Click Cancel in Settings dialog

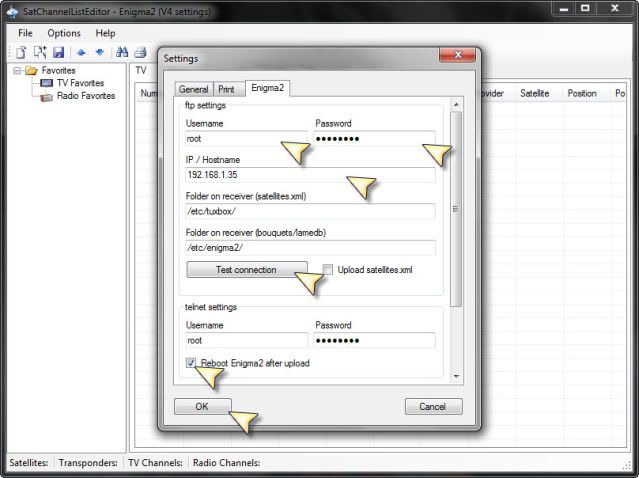point(434,406)
